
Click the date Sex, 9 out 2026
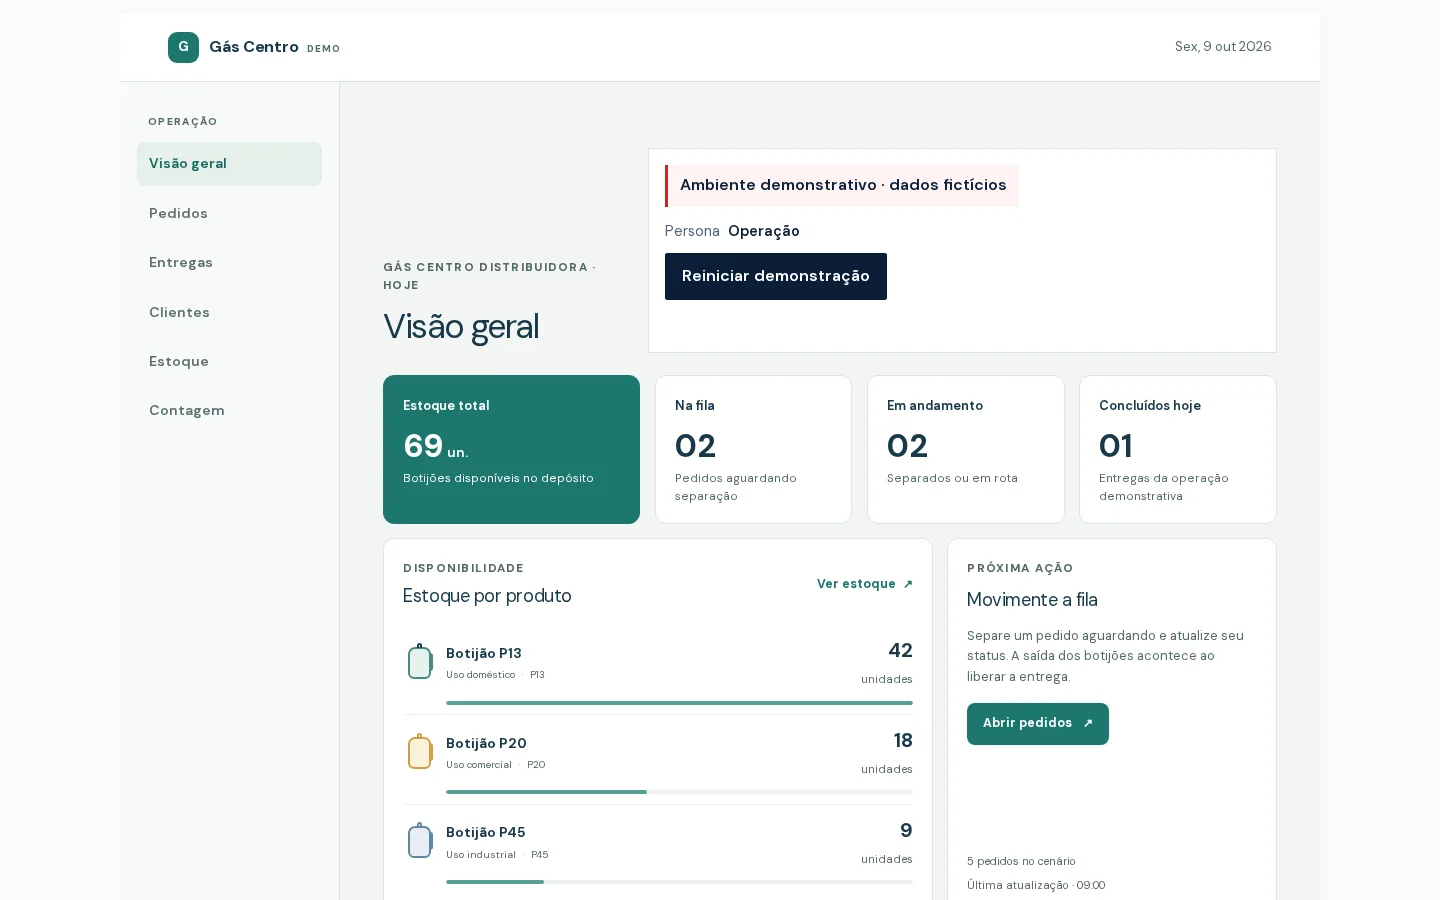[x=1223, y=47]
